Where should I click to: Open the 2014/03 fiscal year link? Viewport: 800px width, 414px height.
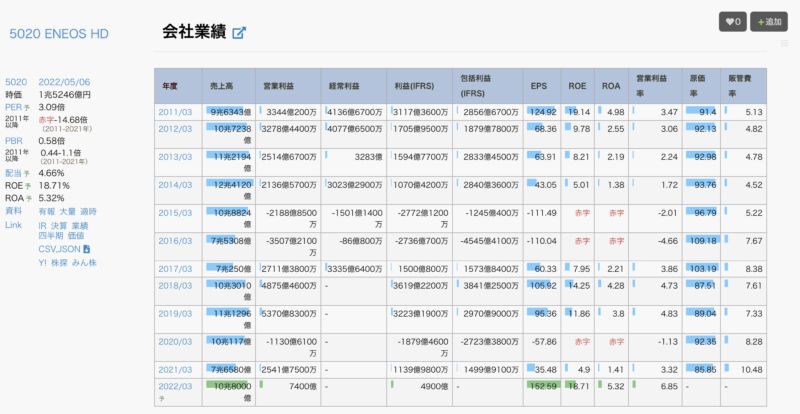[x=175, y=185]
